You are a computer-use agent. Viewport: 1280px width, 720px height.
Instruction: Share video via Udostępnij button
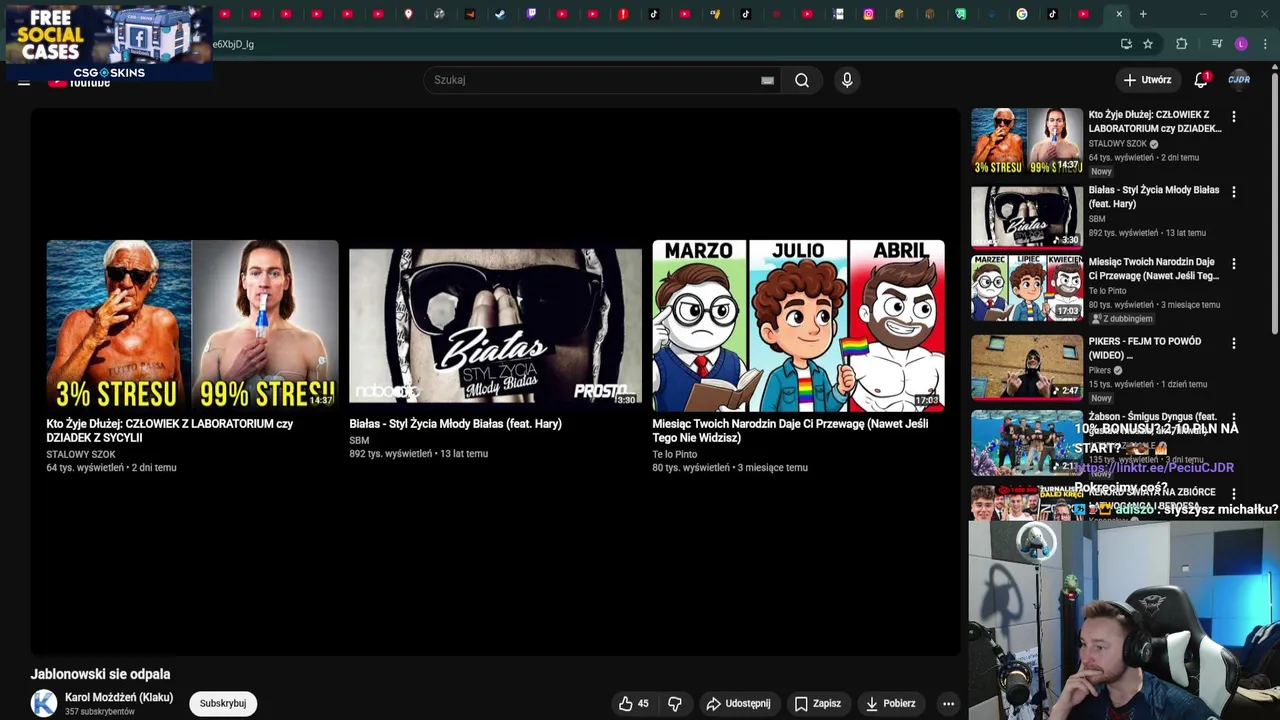click(x=738, y=703)
